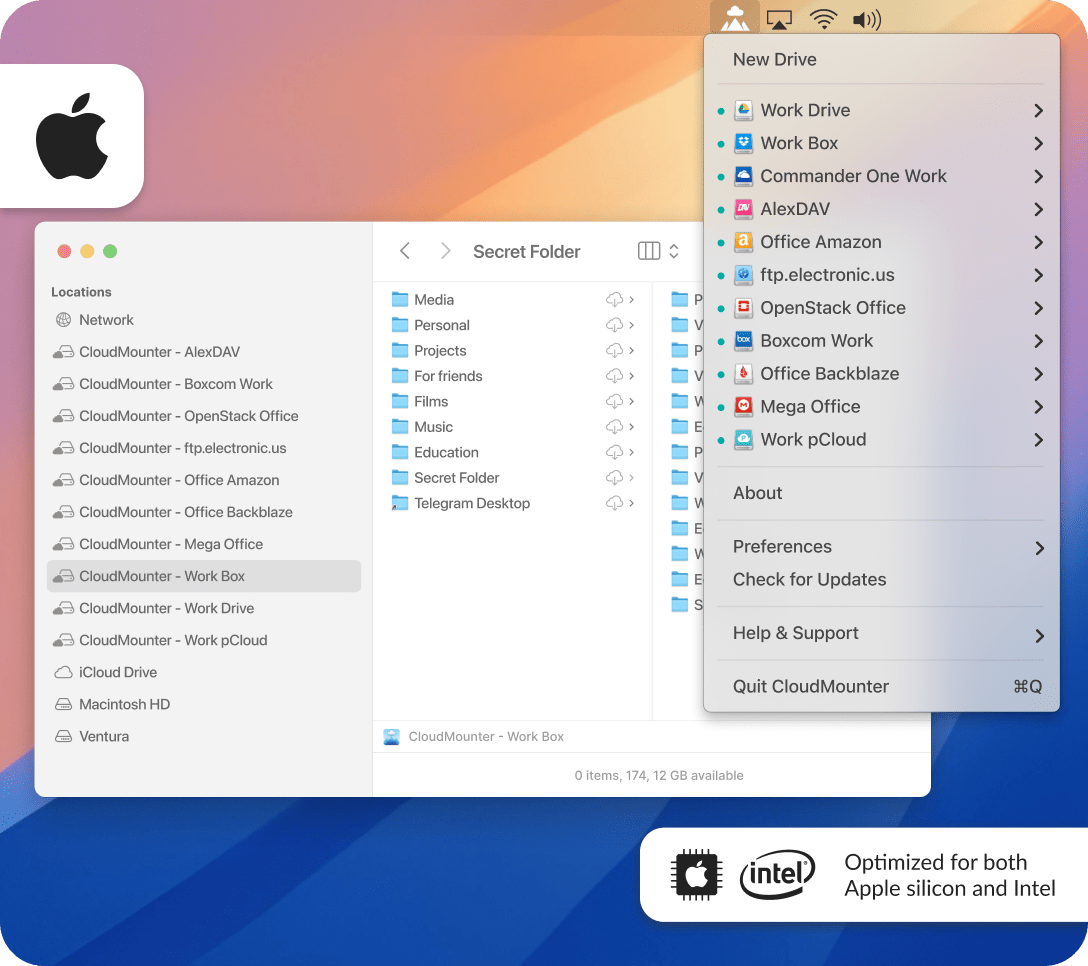Choose Quit CloudMounter from the menu
The image size is (1088, 966).
(810, 687)
